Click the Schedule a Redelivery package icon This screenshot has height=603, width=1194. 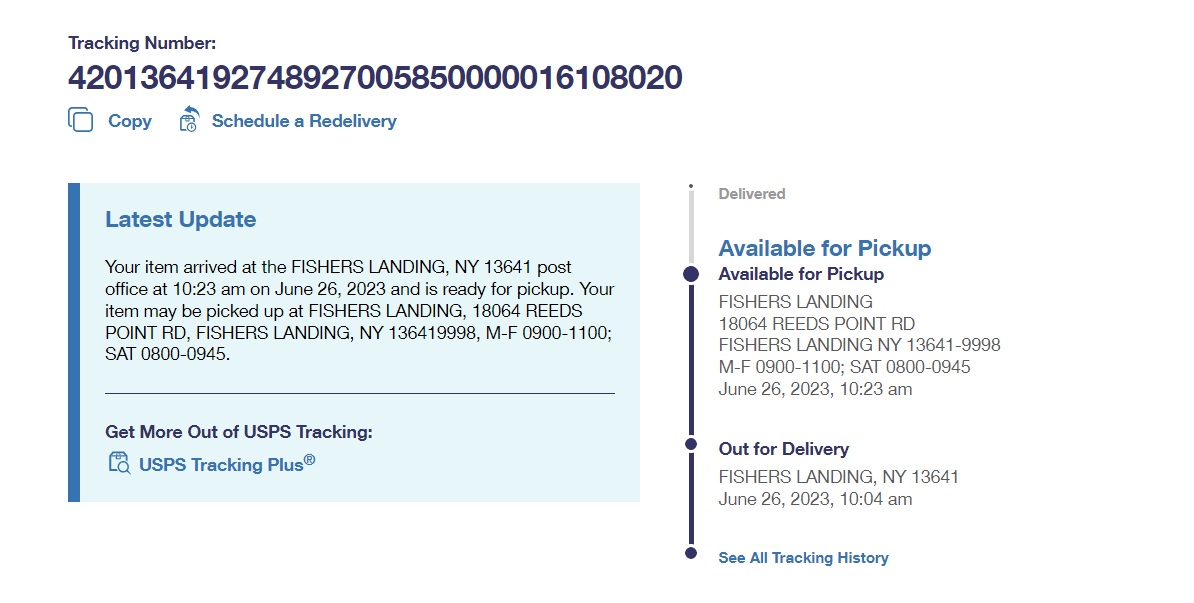coord(189,120)
